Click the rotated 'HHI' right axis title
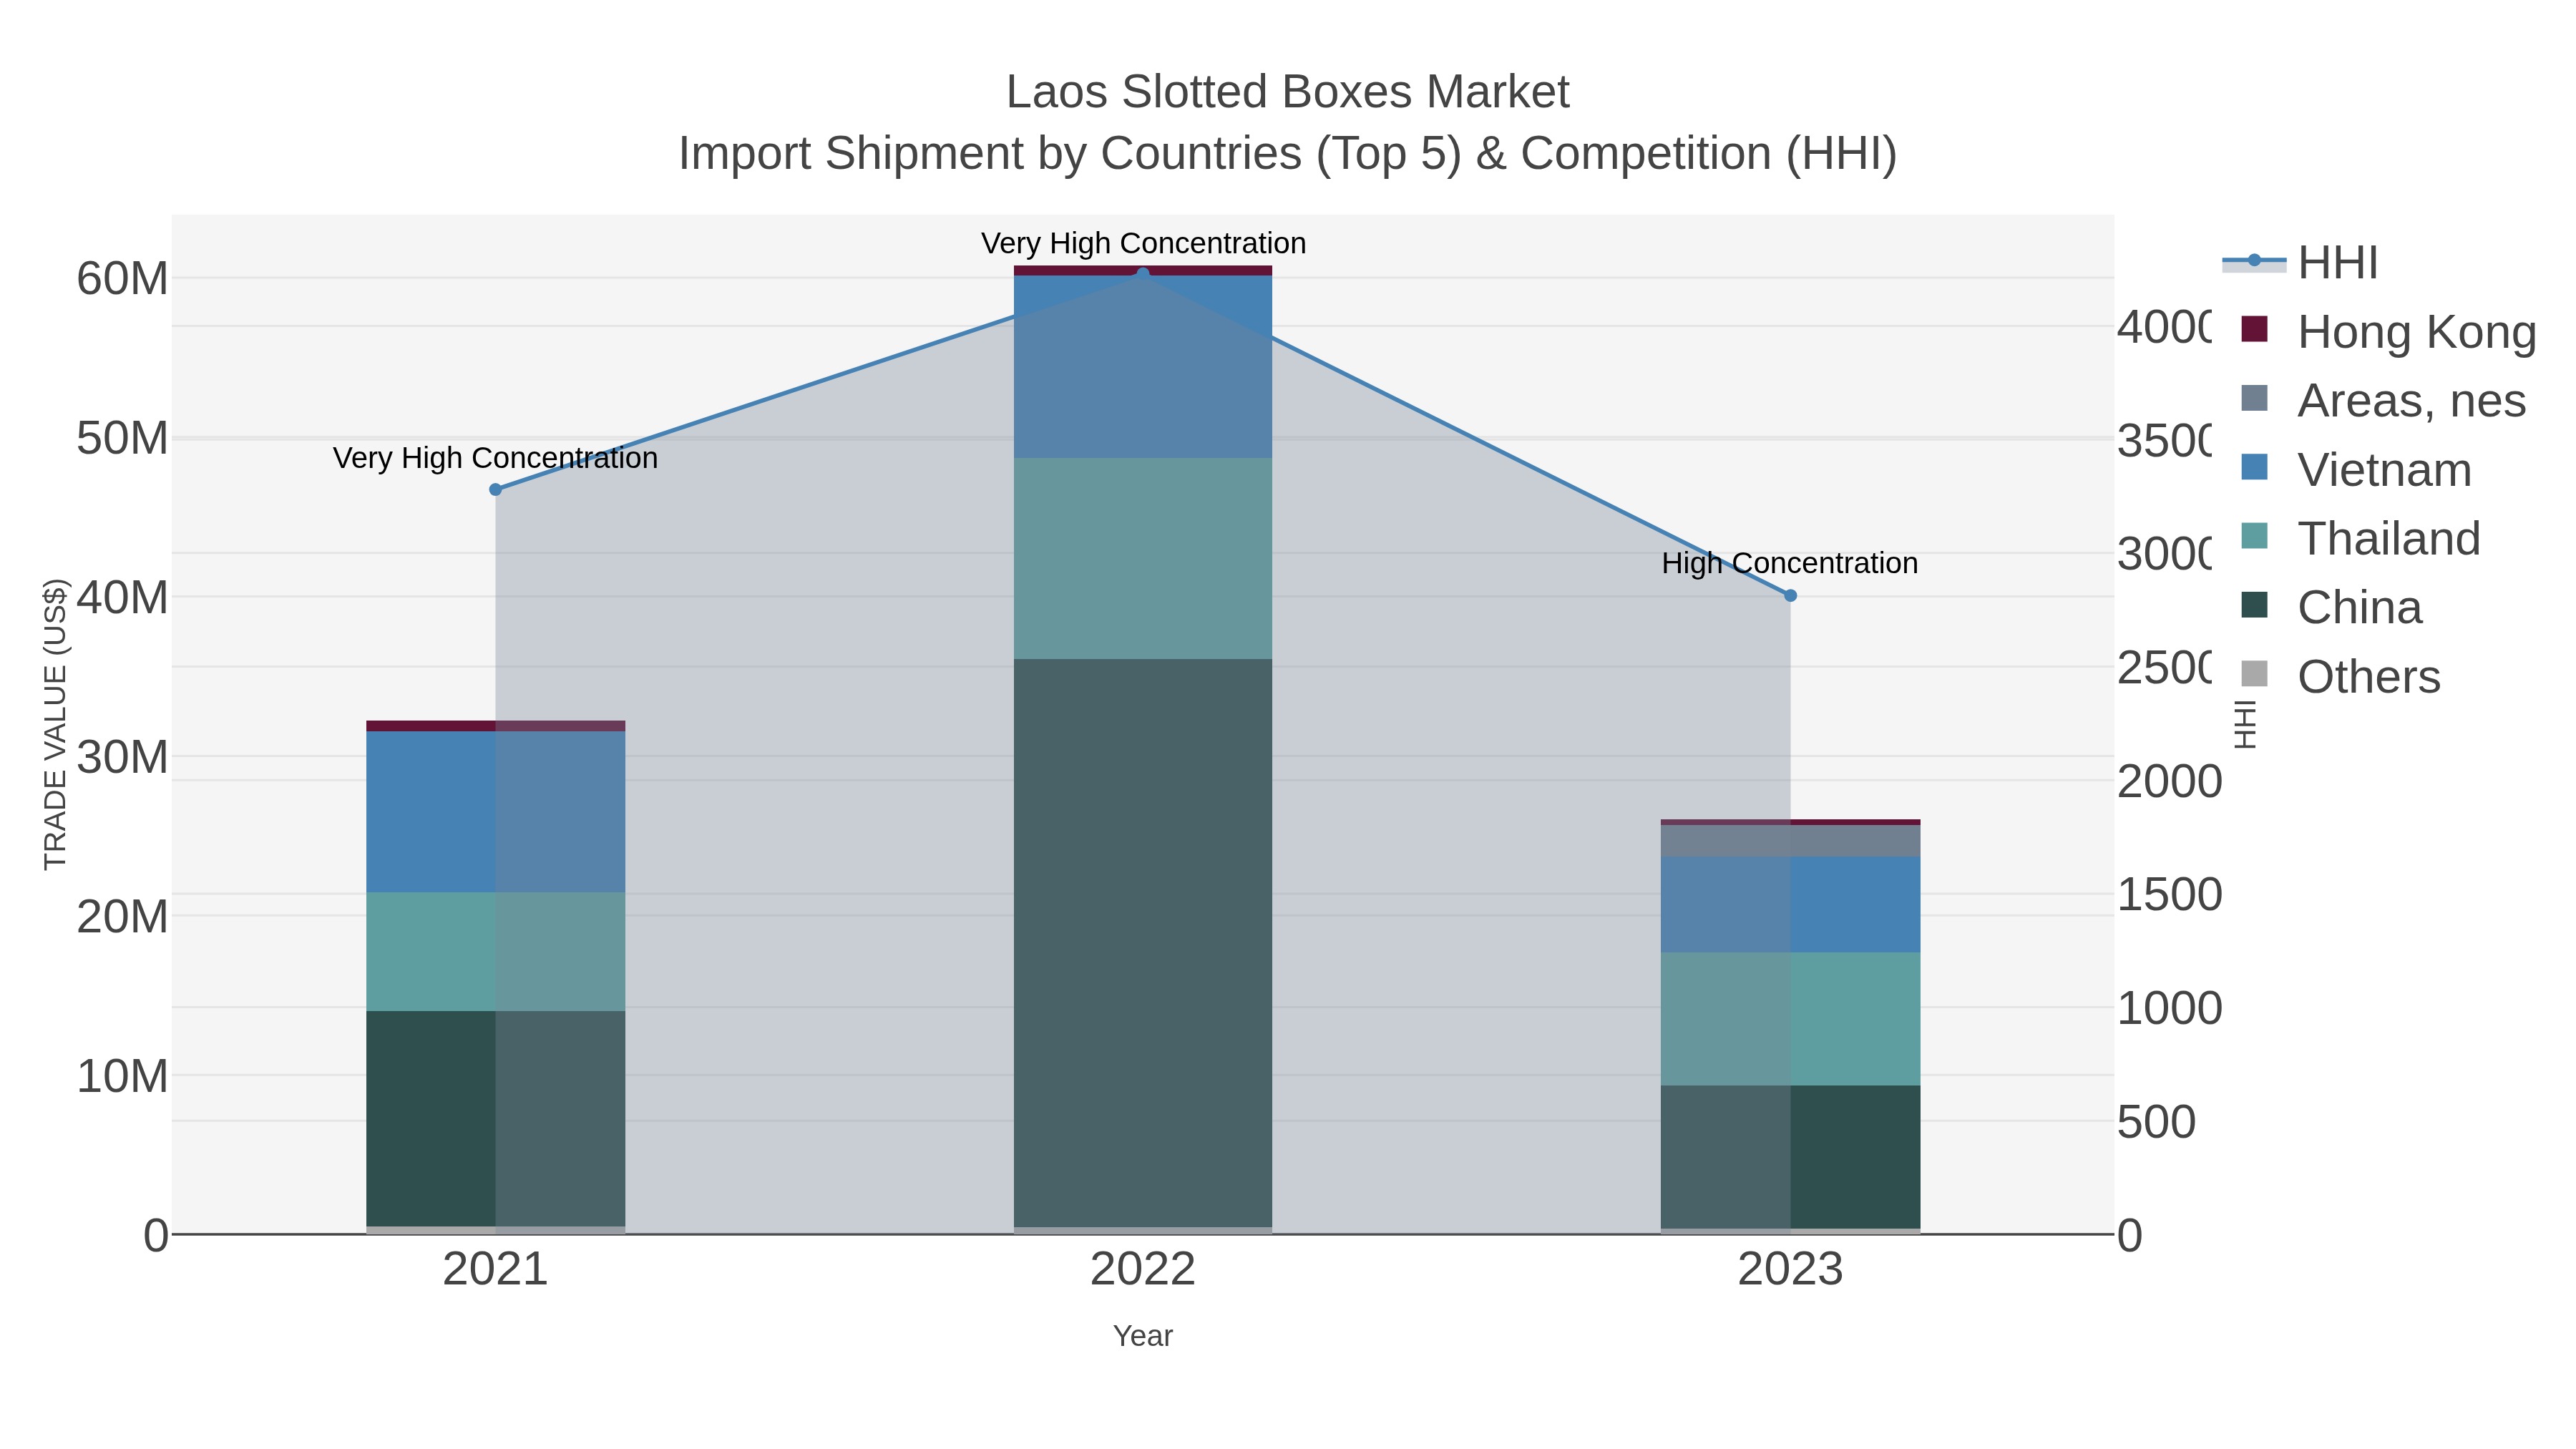Viewport: 2576px width, 1449px height. [x=2245, y=724]
